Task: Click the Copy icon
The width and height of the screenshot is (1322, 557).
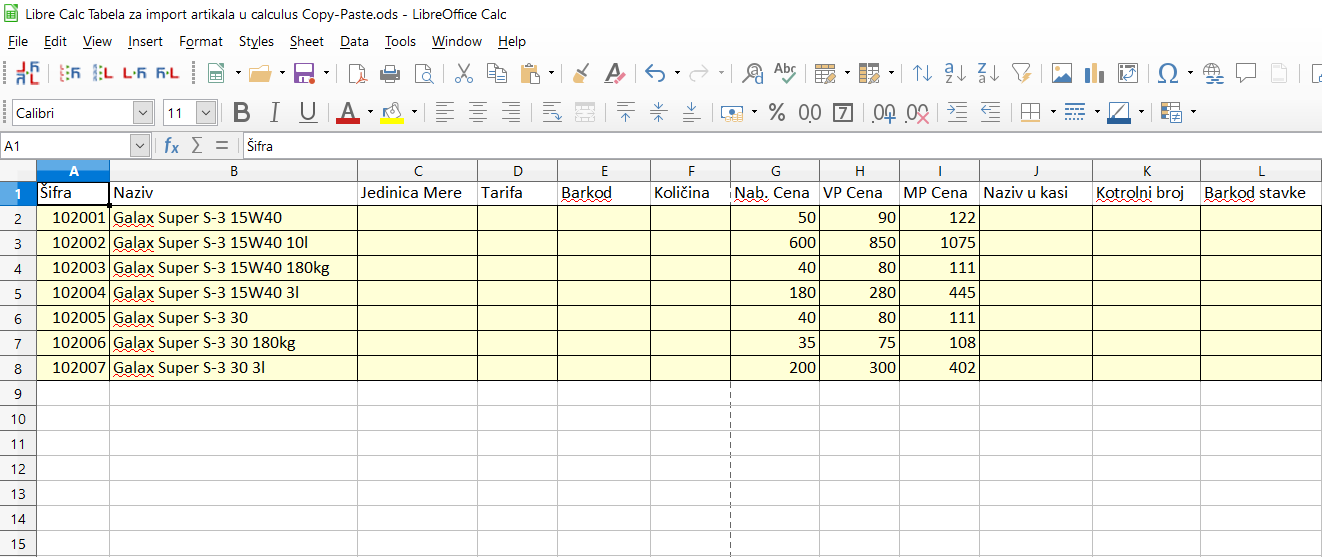Action: click(x=497, y=73)
